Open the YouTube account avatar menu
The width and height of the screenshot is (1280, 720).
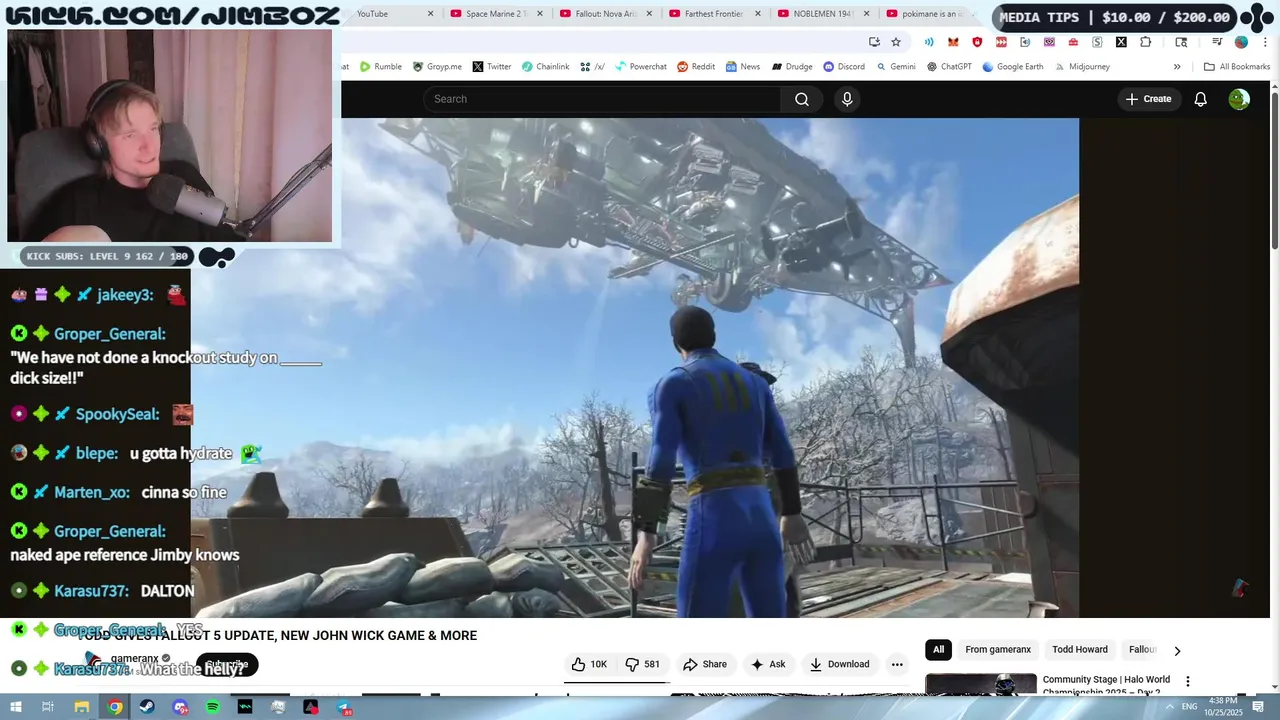pos(1239,99)
